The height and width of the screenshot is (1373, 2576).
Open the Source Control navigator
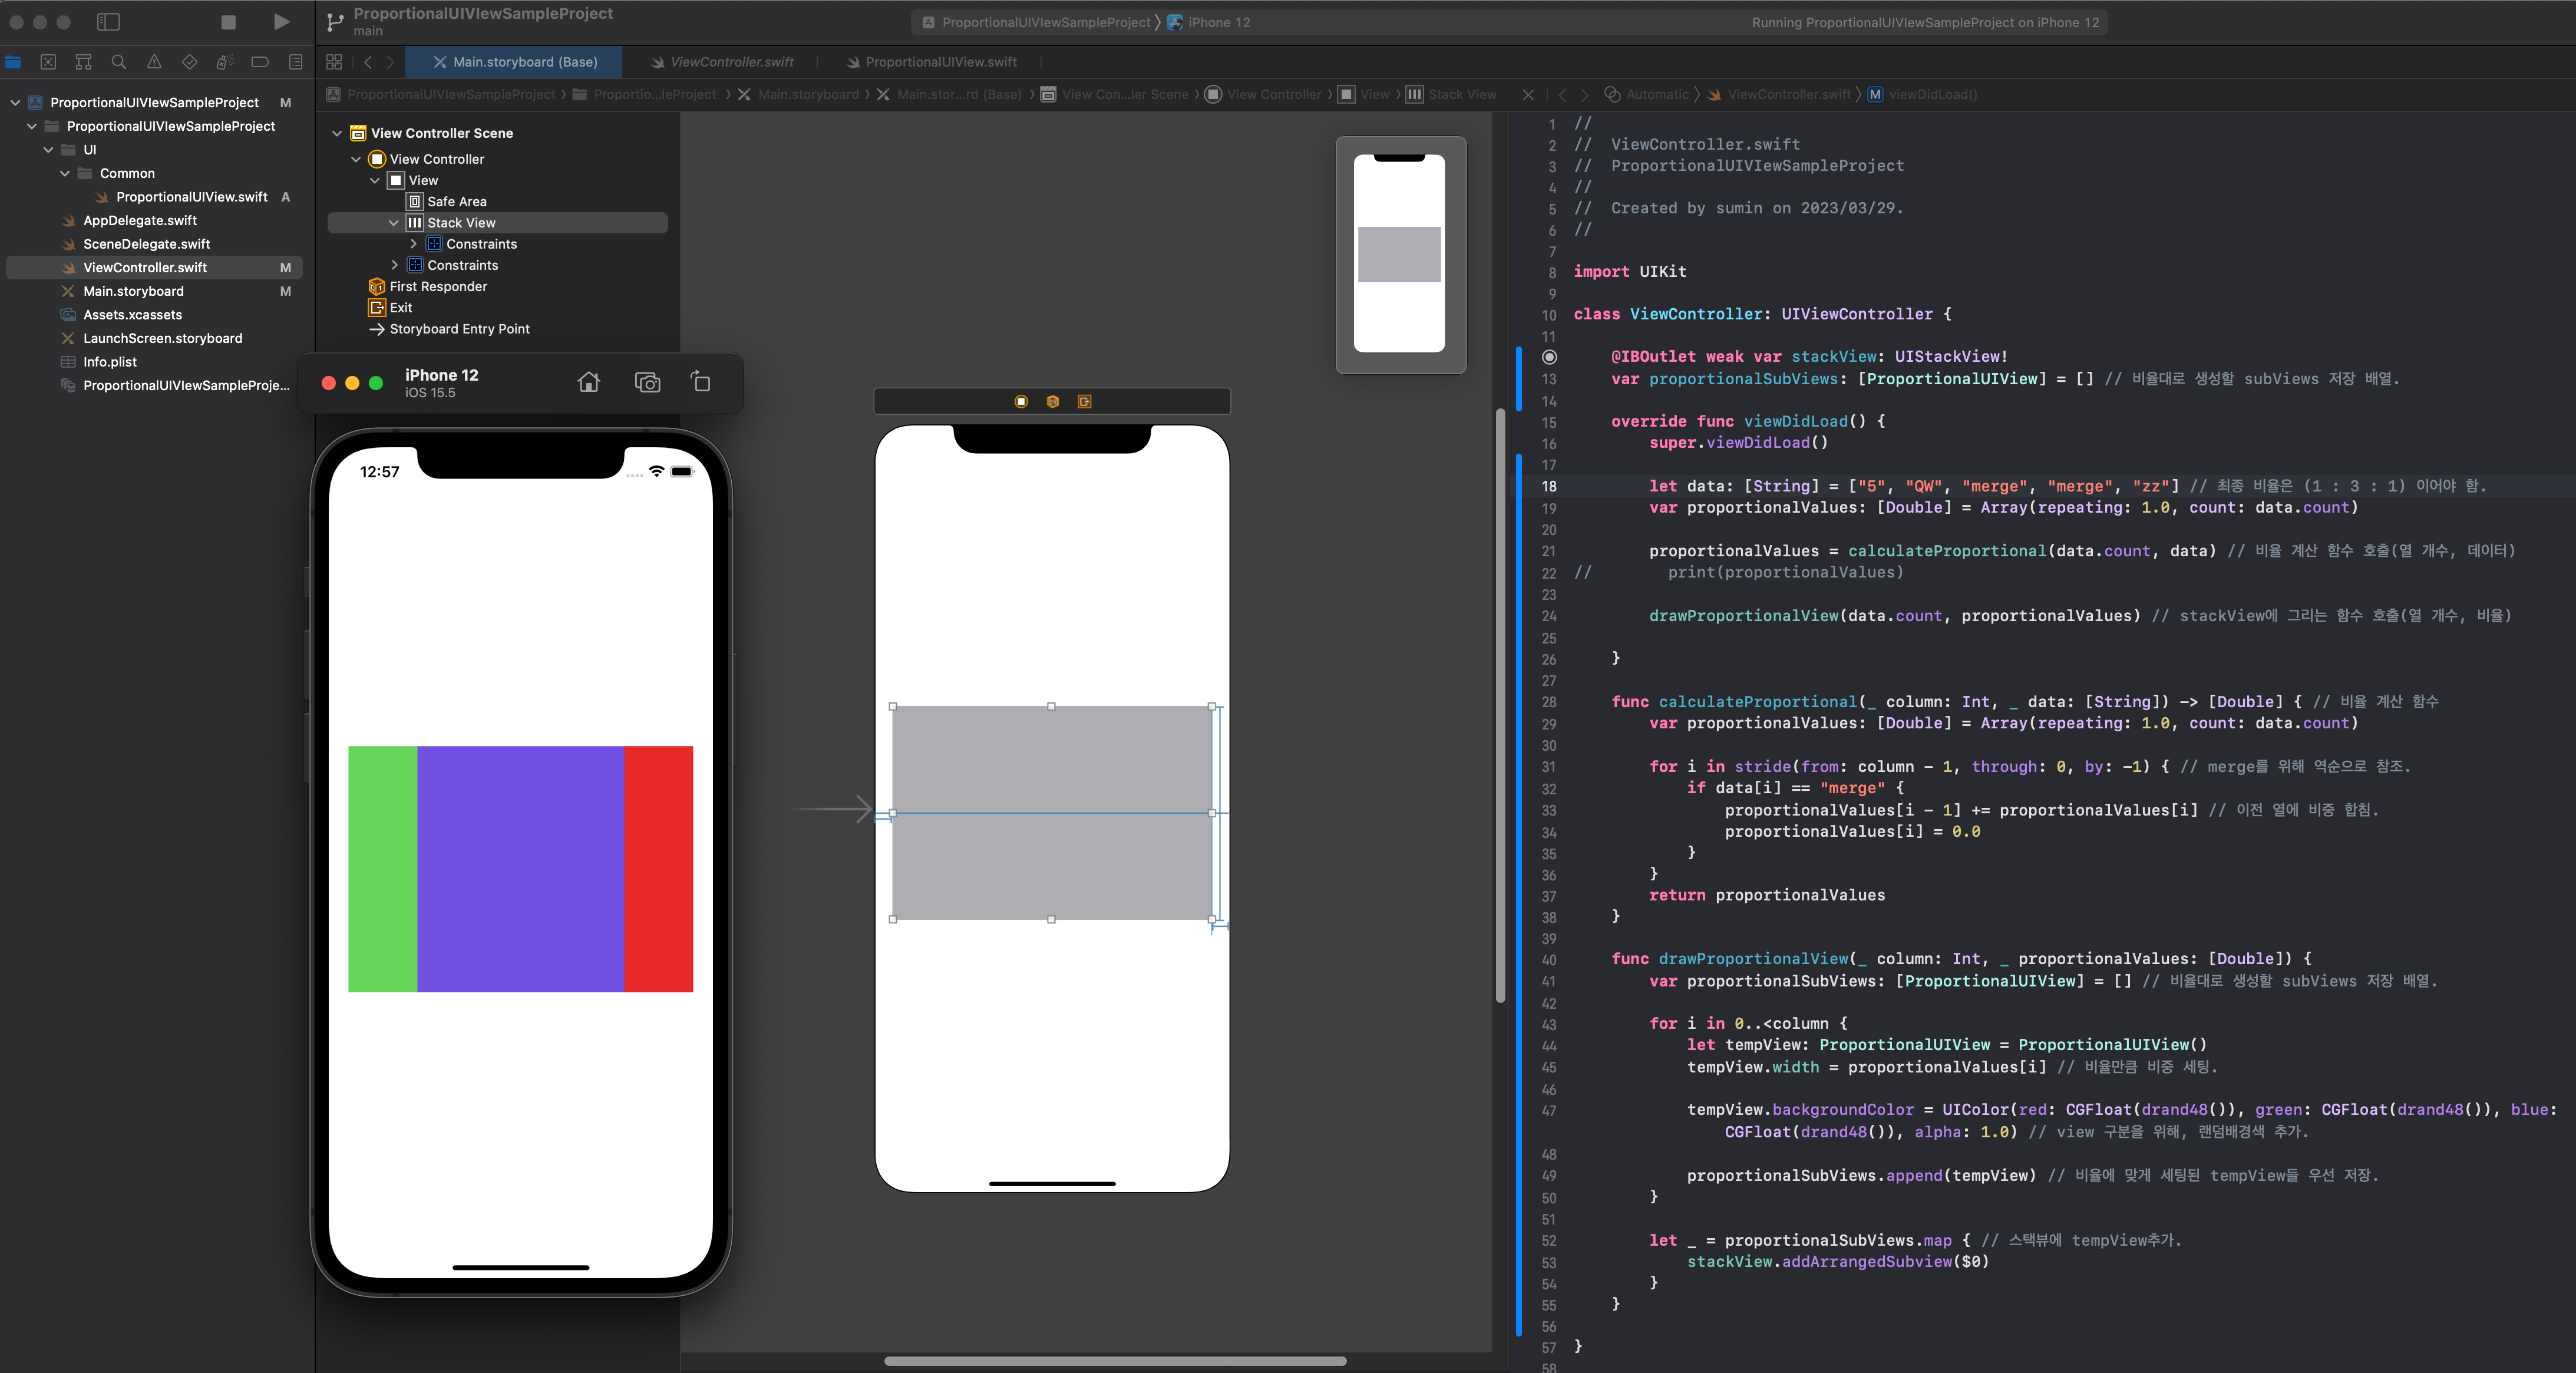click(x=47, y=62)
